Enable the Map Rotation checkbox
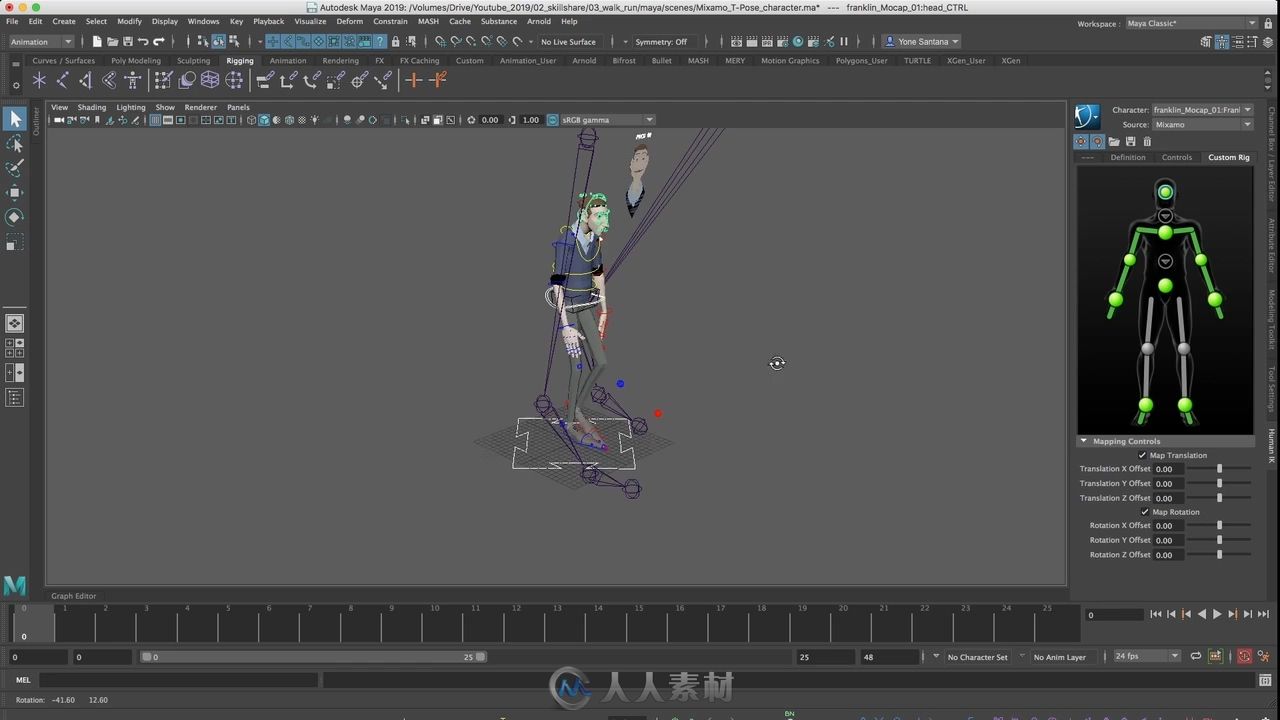This screenshot has height=720, width=1280. click(x=1145, y=512)
